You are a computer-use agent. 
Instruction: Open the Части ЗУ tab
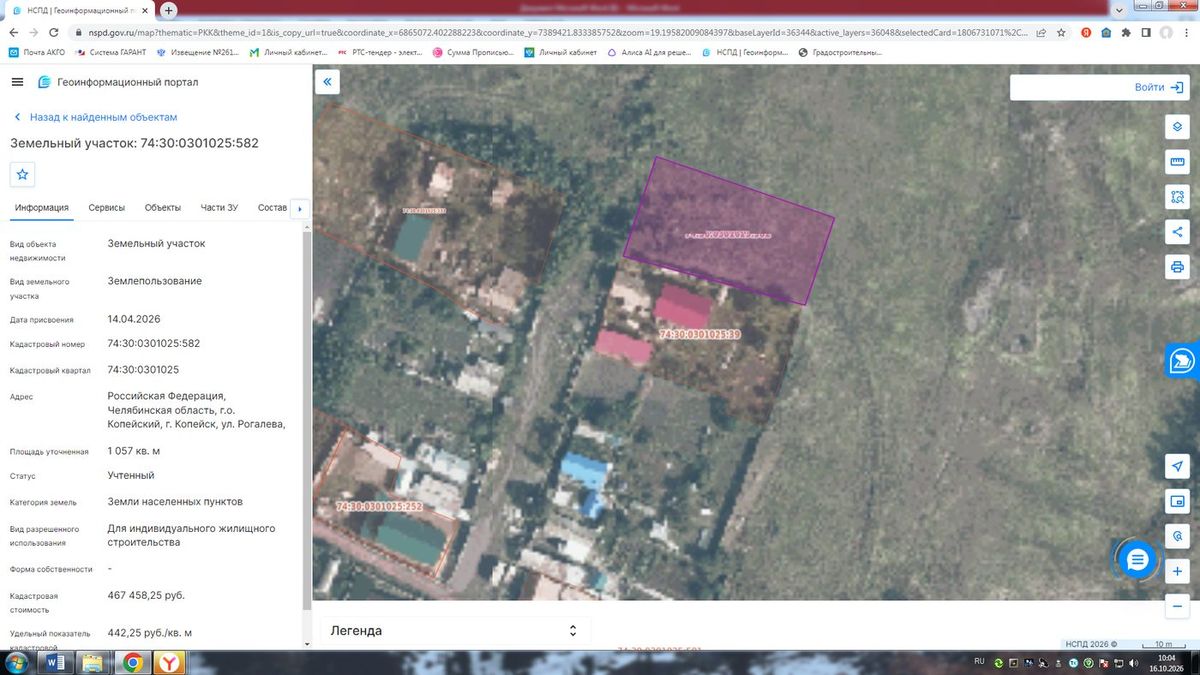(219, 208)
